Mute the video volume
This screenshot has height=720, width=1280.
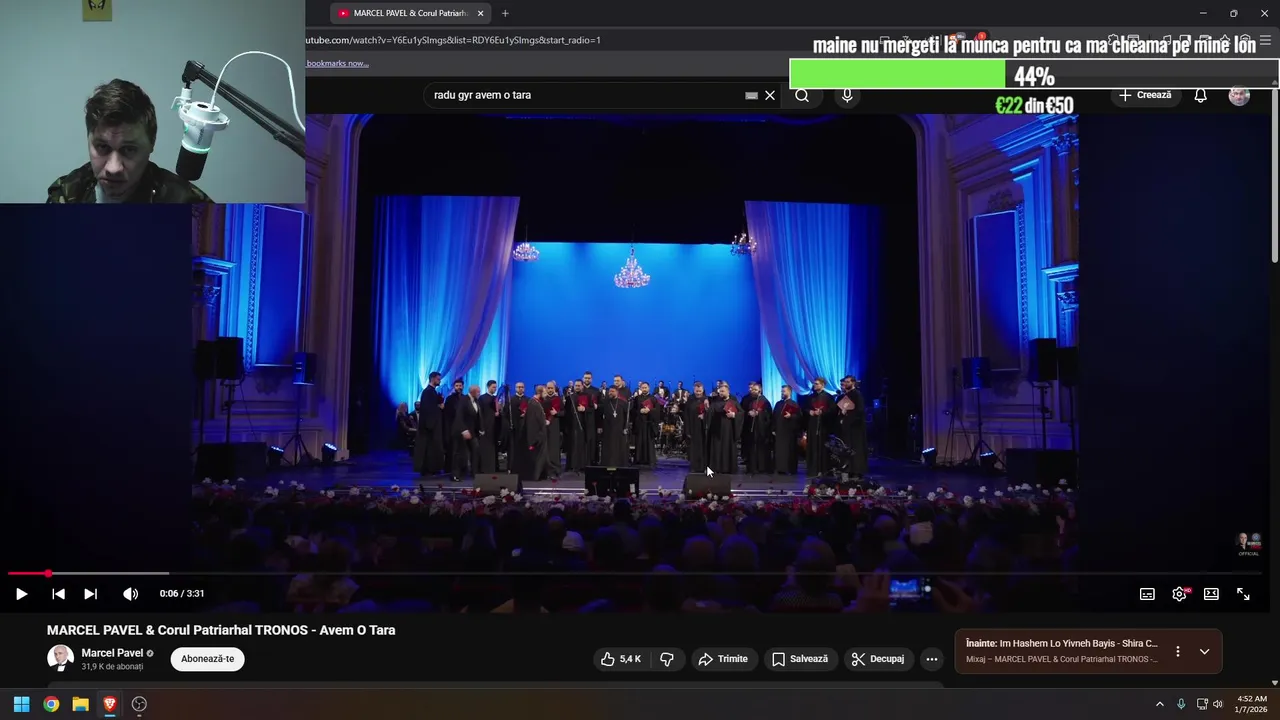pos(130,594)
